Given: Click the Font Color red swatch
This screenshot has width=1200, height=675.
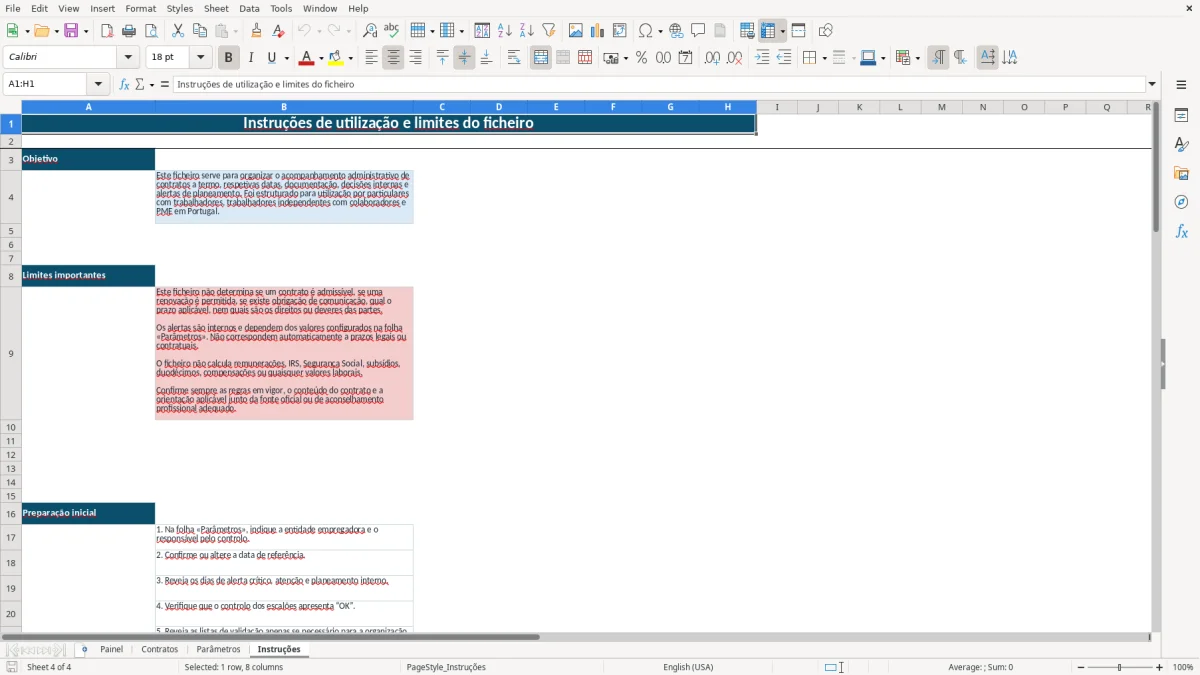Looking at the screenshot, I should tap(307, 58).
